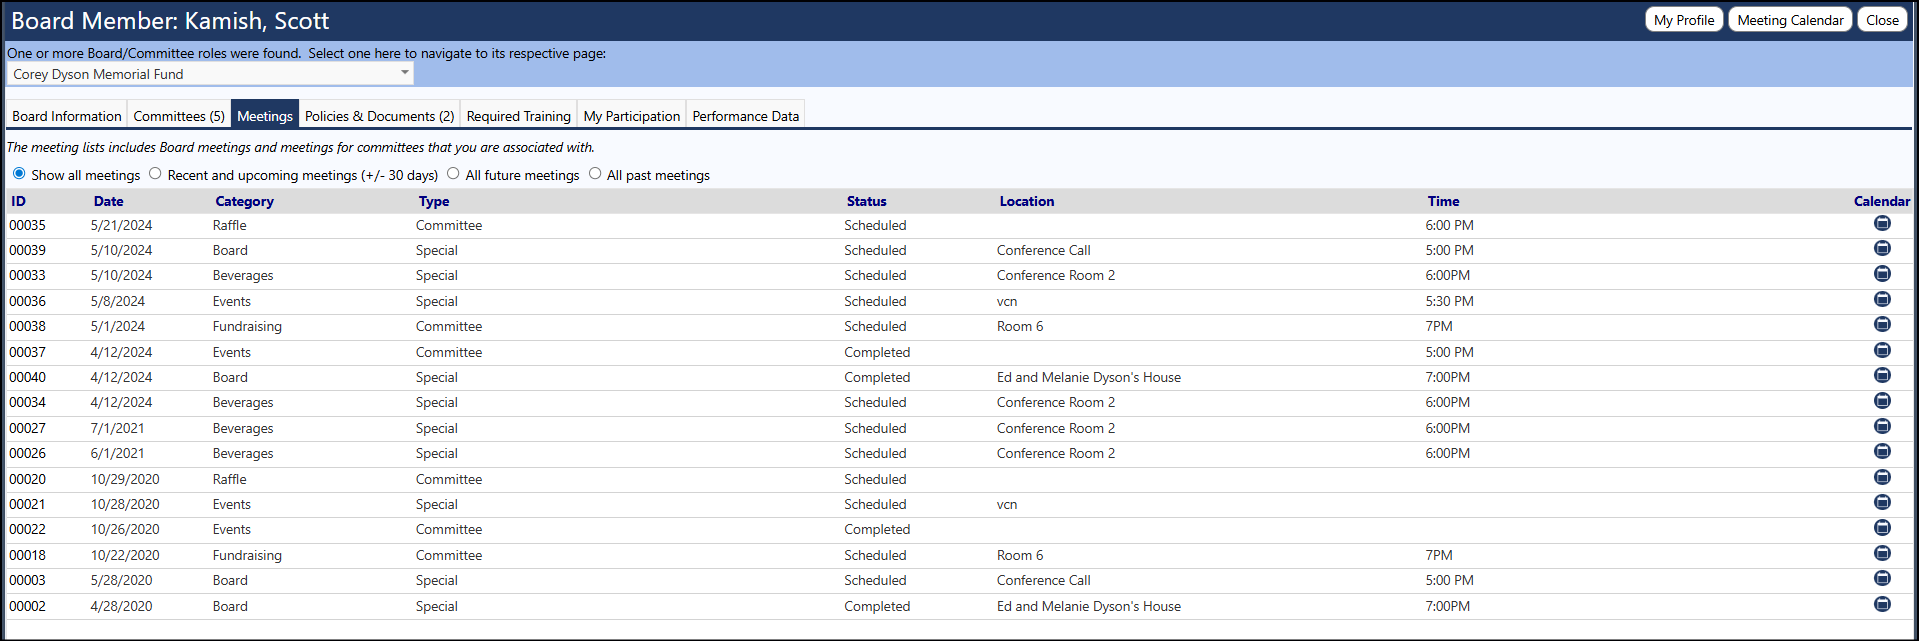Sort by Date column header
The width and height of the screenshot is (1919, 641).
coord(109,201)
